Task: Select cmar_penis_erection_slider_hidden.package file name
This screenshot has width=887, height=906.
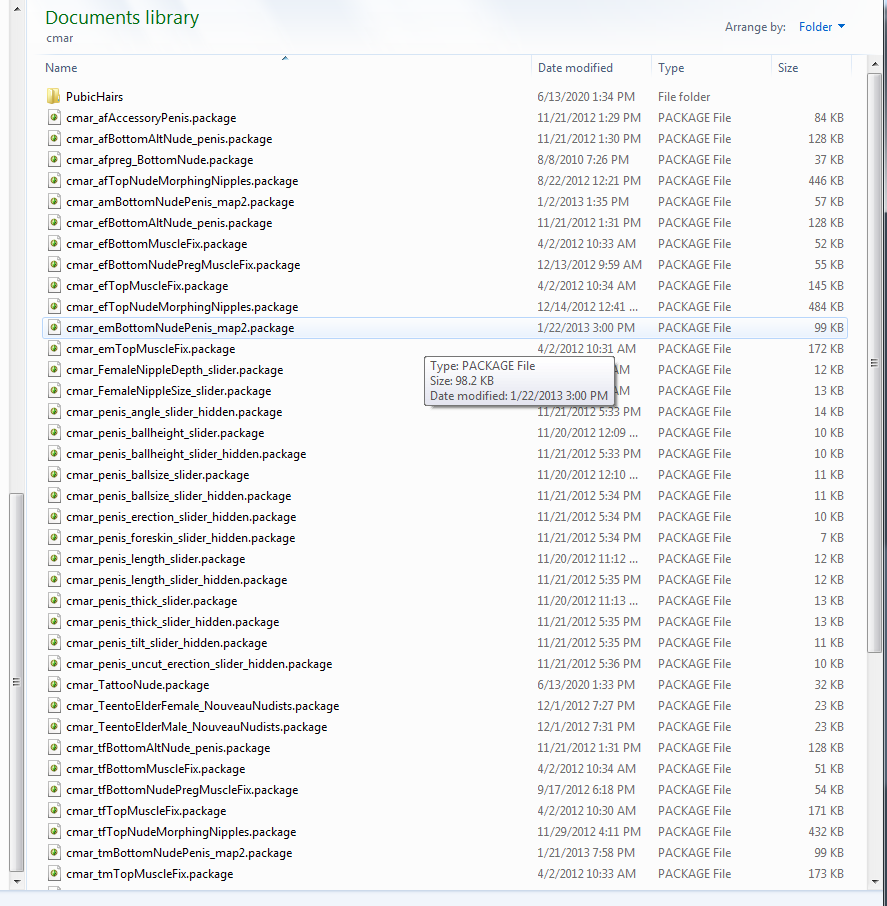Action: pyautogui.click(x=181, y=517)
